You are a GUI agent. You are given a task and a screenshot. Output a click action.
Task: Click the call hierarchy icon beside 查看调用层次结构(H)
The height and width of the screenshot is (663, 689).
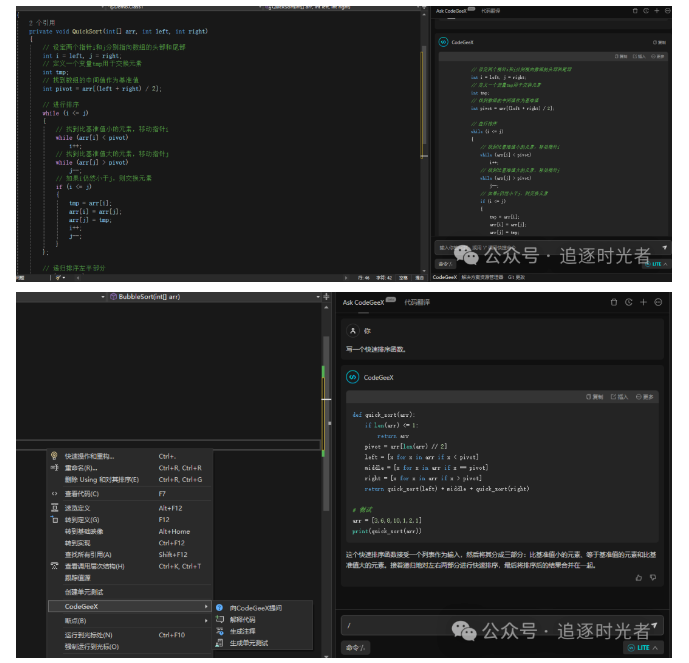coord(54,566)
